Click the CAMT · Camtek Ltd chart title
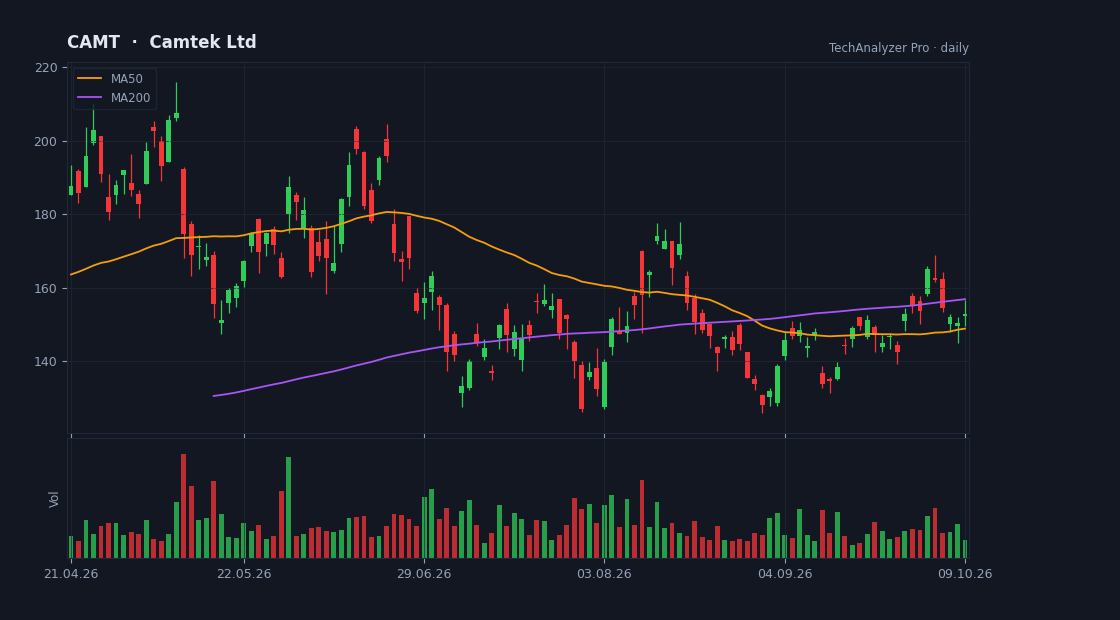This screenshot has width=1120, height=620. [161, 42]
